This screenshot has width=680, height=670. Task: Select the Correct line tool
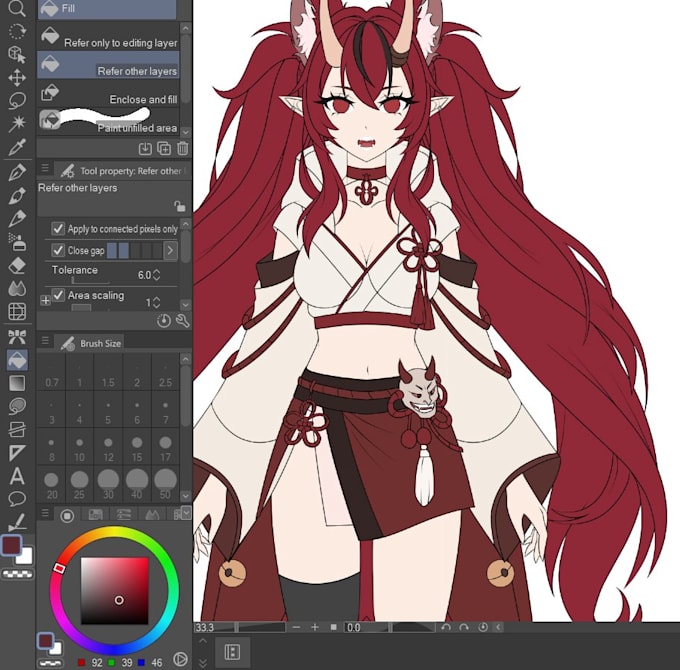click(17, 522)
